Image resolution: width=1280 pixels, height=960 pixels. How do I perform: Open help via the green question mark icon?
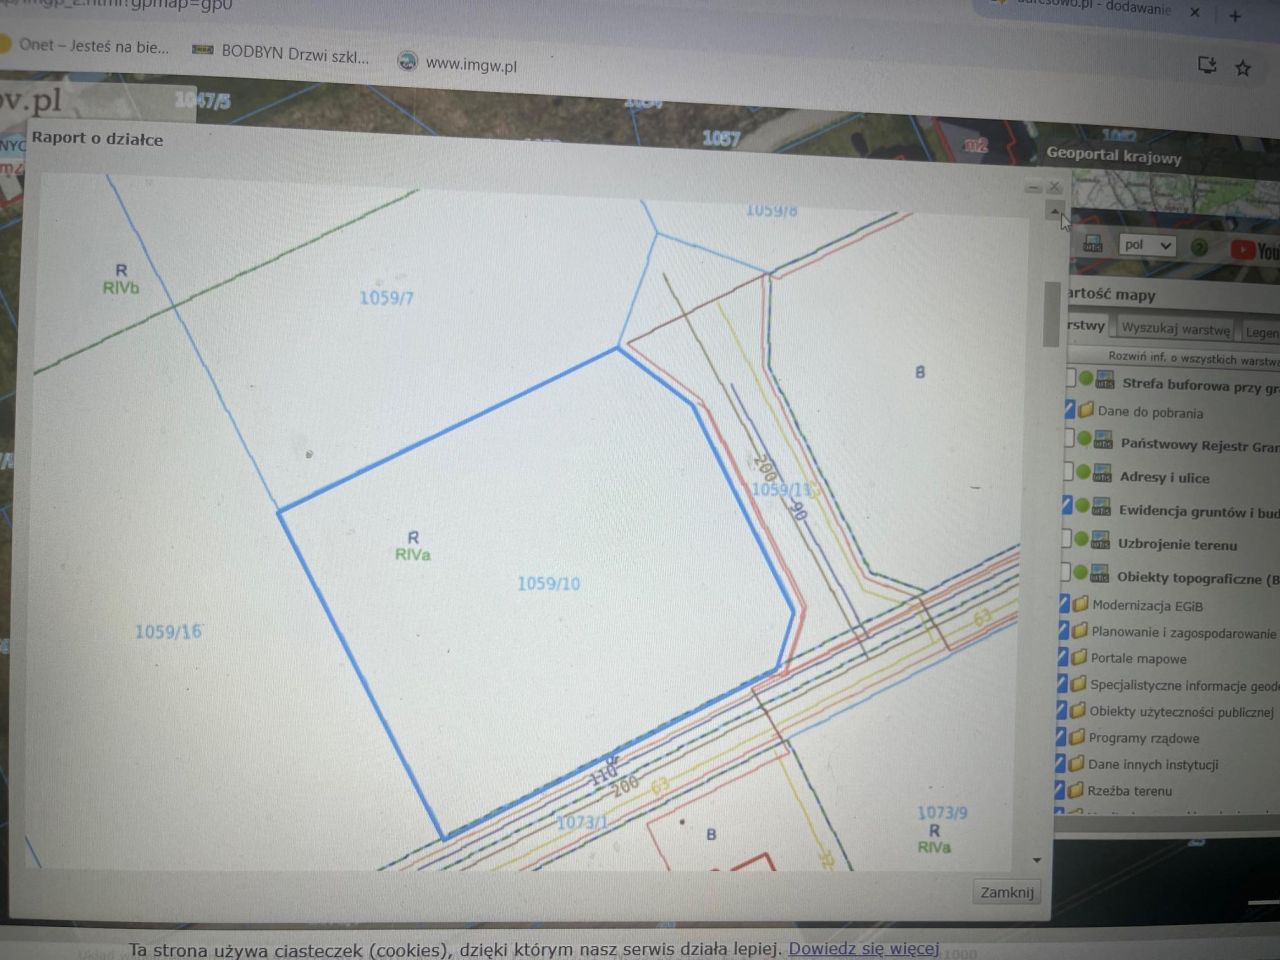pos(1200,246)
